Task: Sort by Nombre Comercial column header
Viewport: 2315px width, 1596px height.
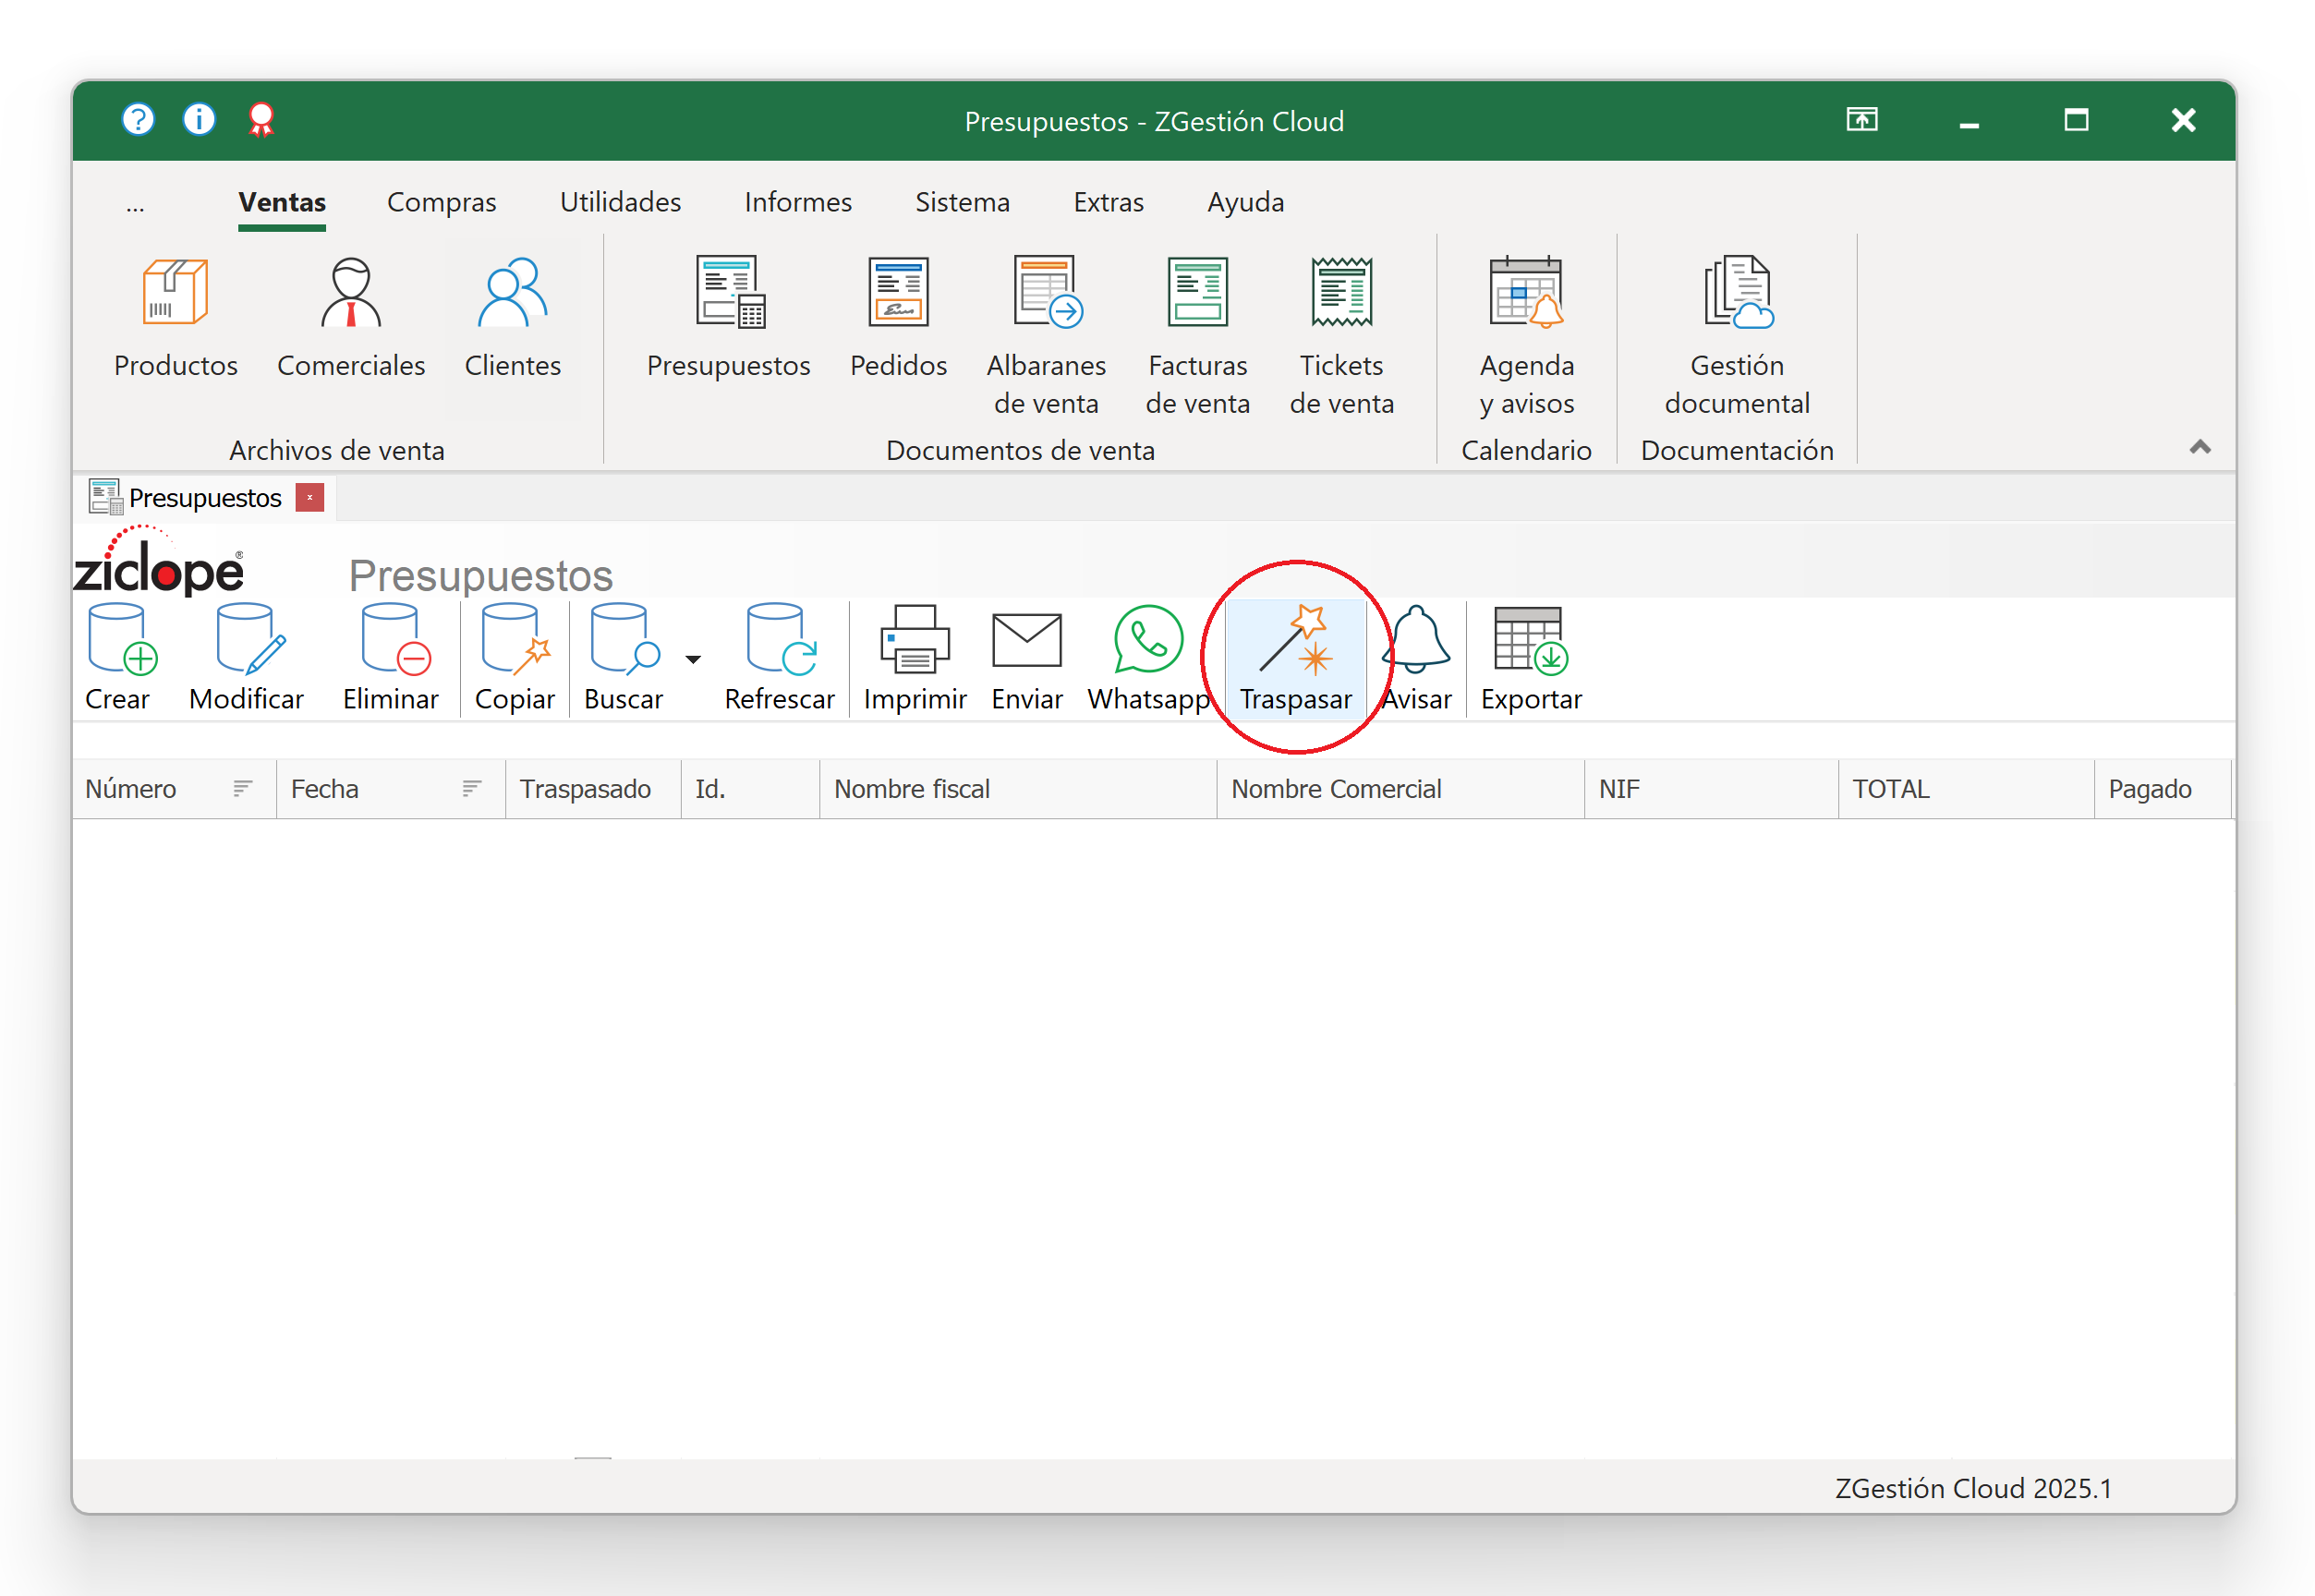Action: point(1400,789)
